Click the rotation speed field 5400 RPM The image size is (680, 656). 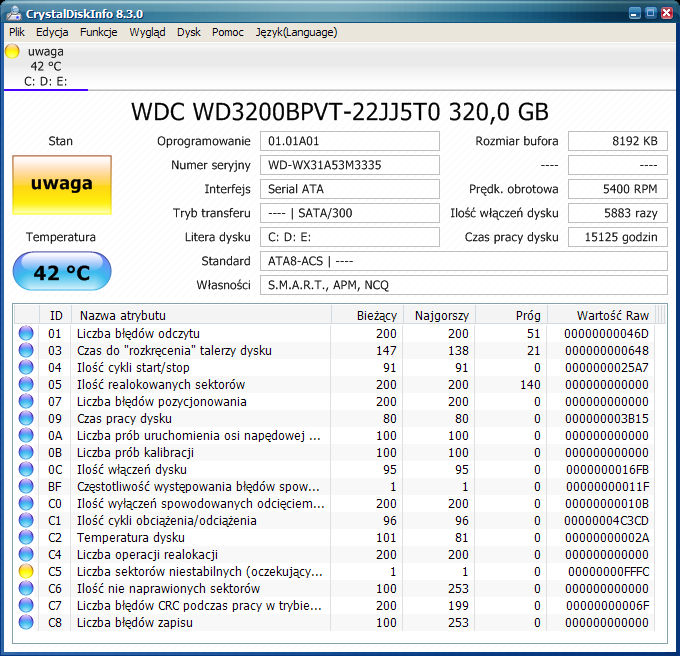pyautogui.click(x=618, y=189)
